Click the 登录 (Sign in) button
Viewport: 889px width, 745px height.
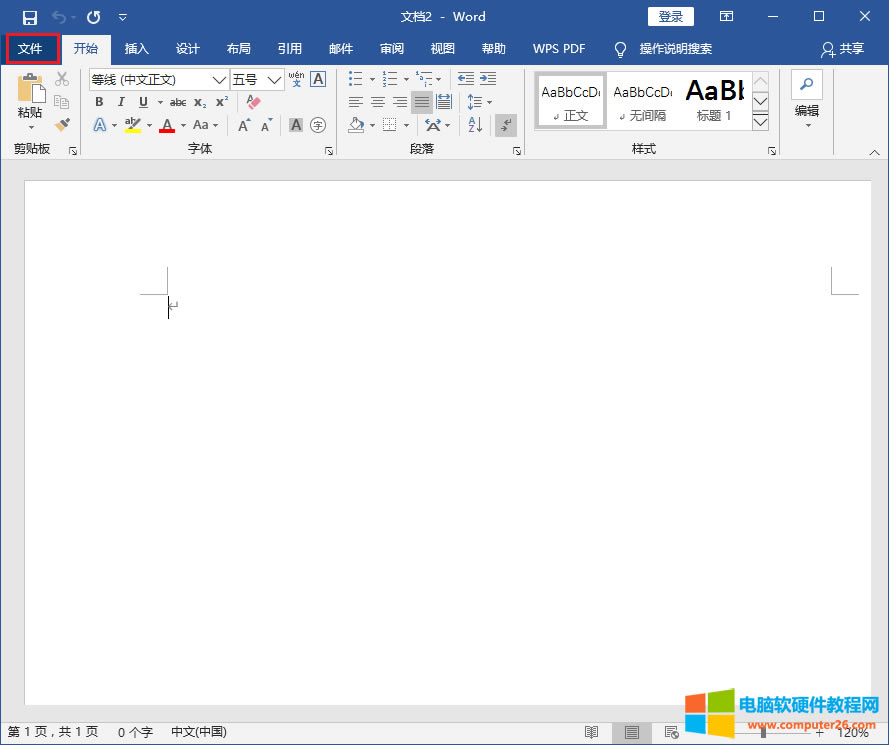click(670, 17)
